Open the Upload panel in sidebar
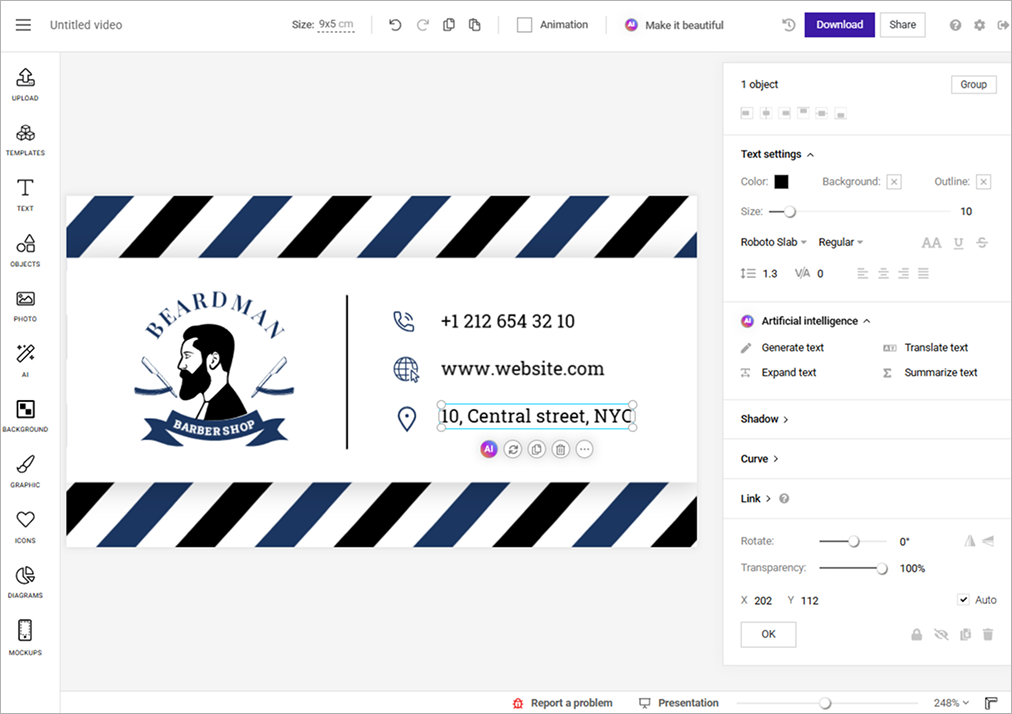The height and width of the screenshot is (714, 1012). point(25,85)
